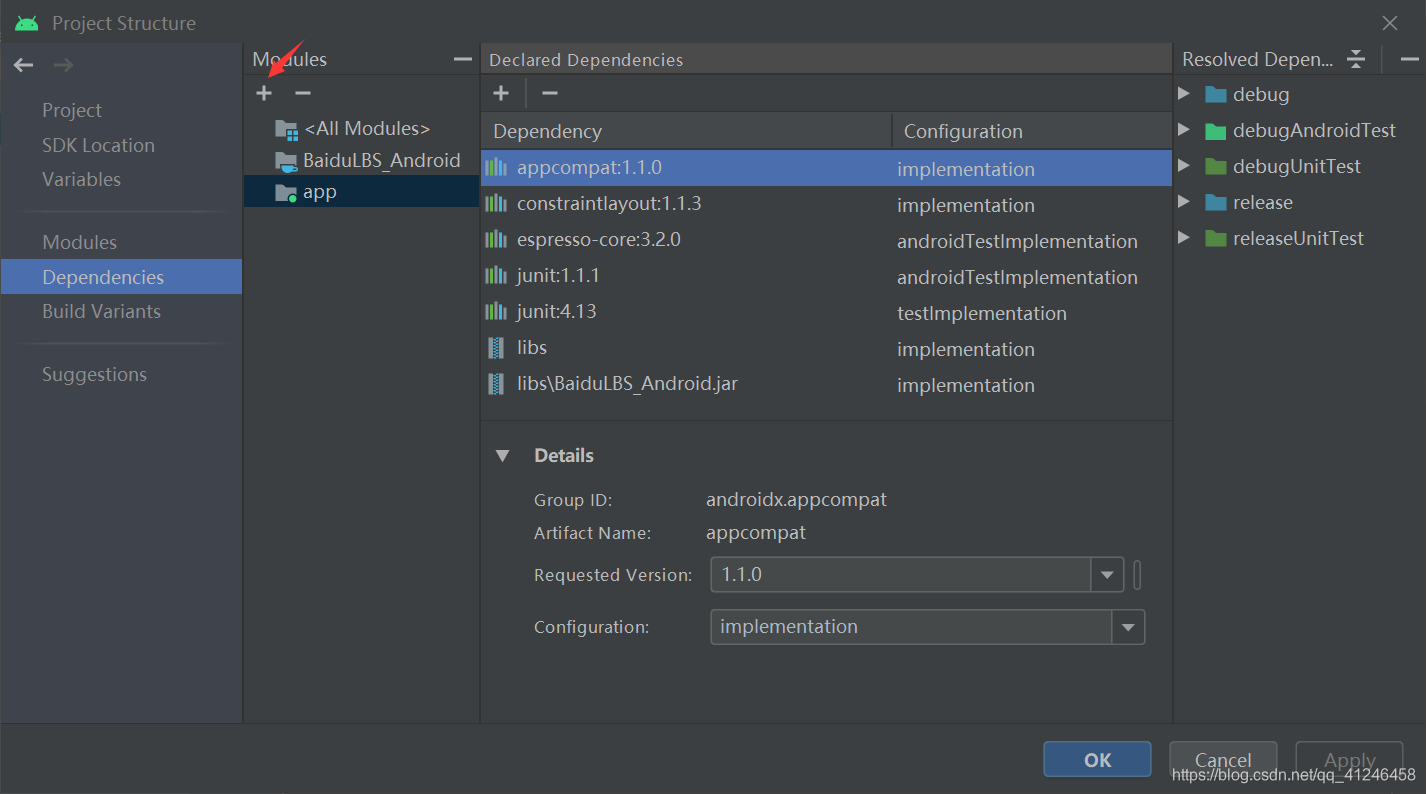The height and width of the screenshot is (794, 1426).
Task: Collapse the Details section
Action: point(503,456)
